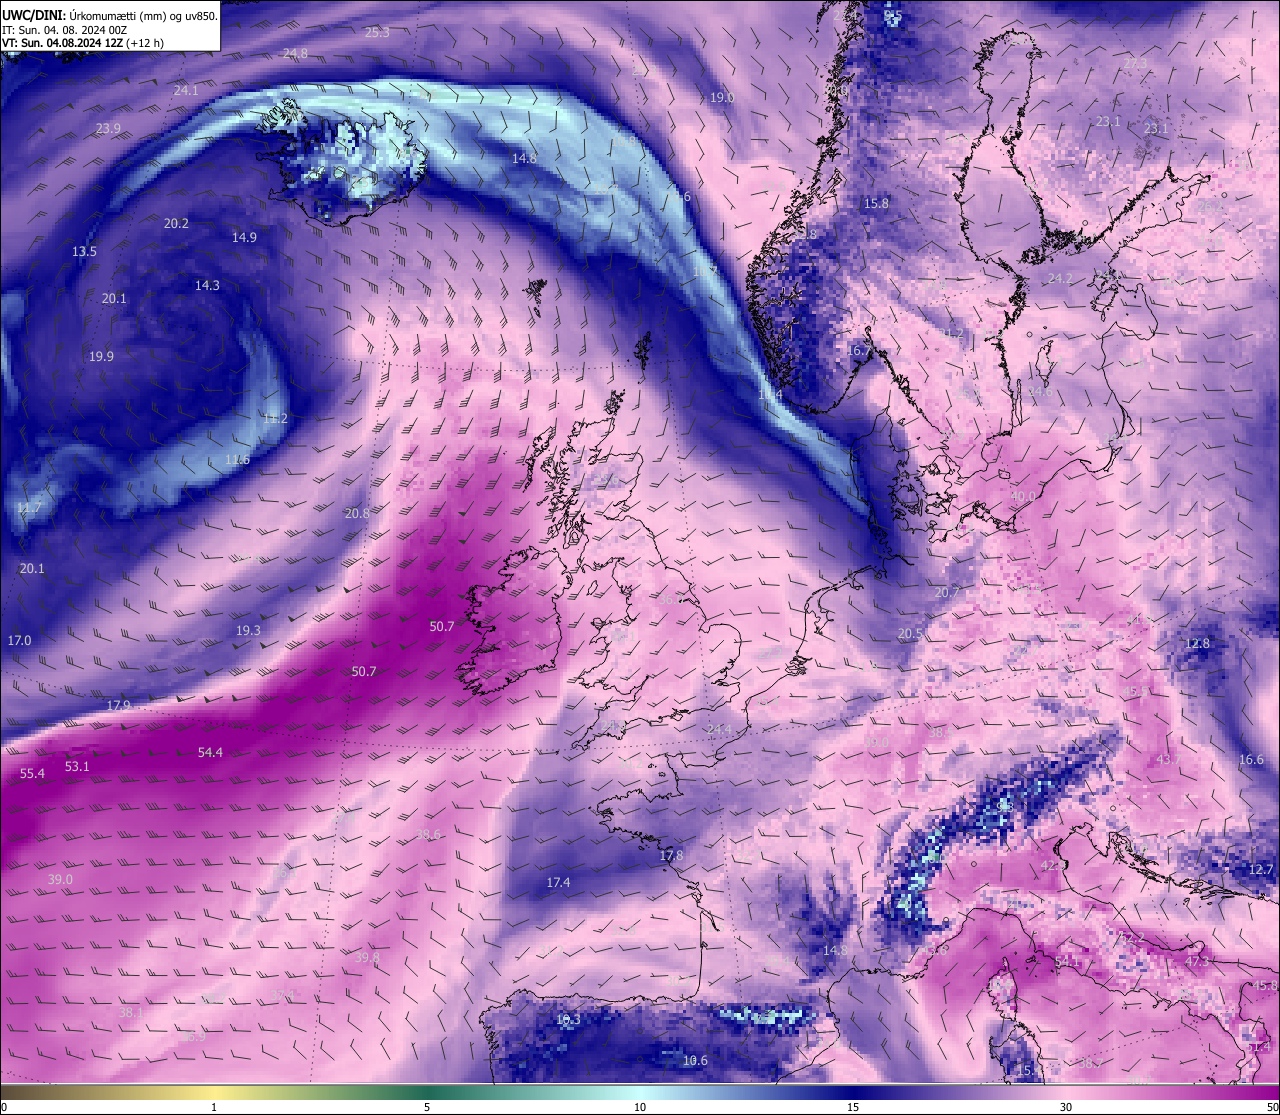Viewport: 1280px width, 1115px height.
Task: Click the colorbar tick label 1
Action: [x=214, y=1107]
